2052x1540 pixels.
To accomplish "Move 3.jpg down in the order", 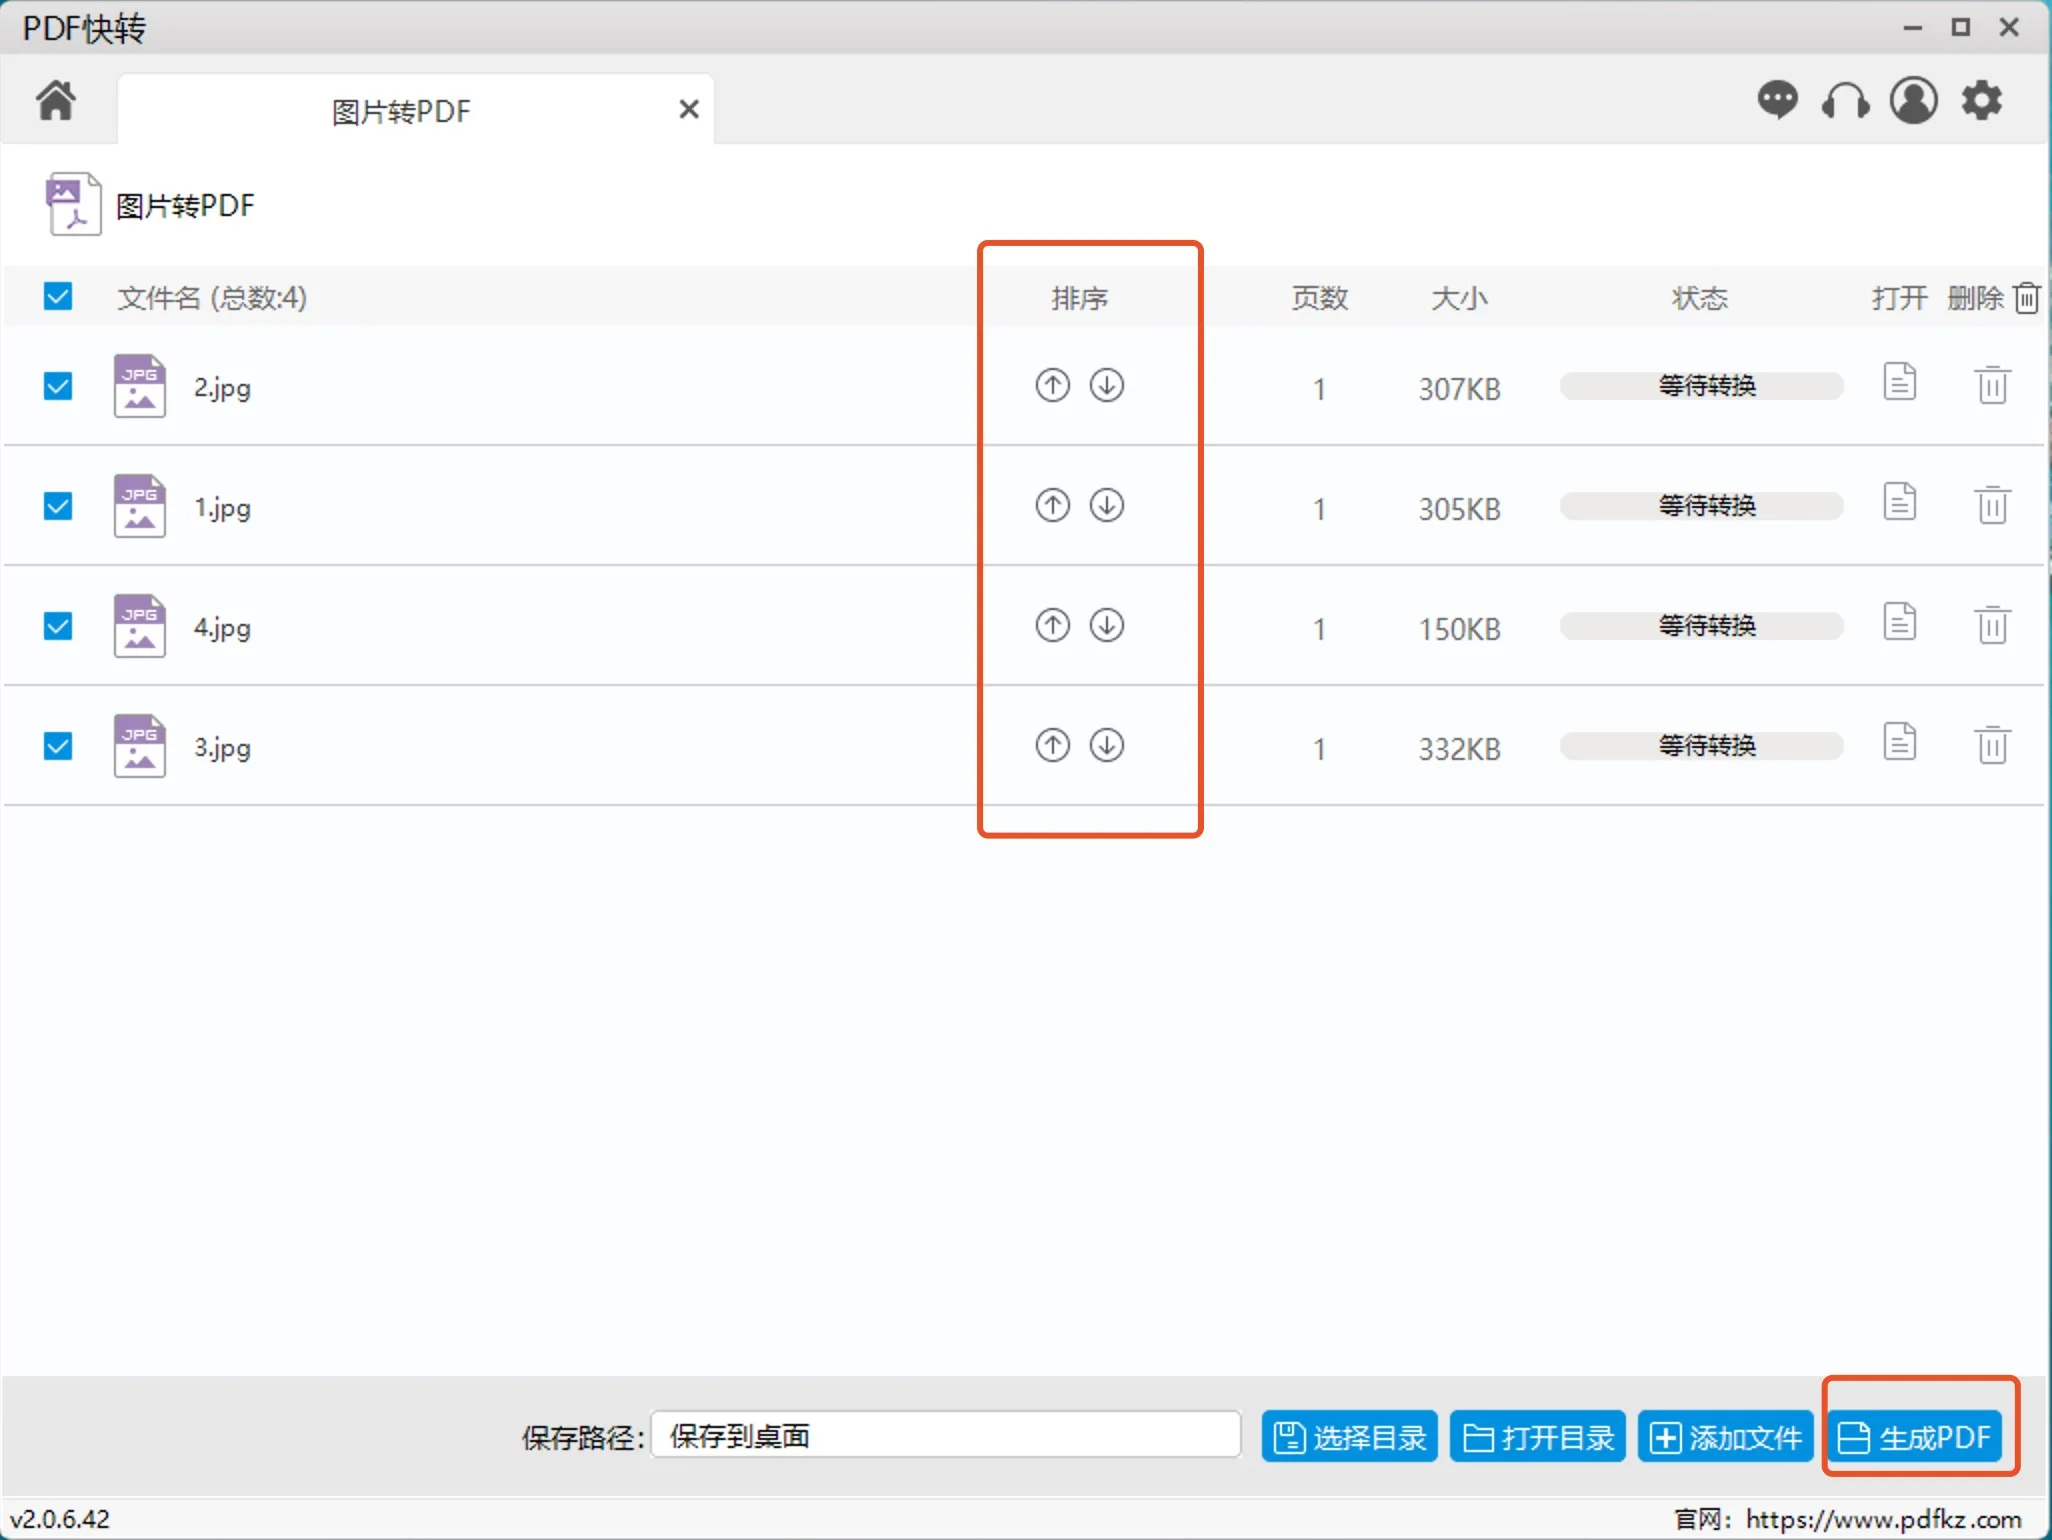I will point(1106,745).
